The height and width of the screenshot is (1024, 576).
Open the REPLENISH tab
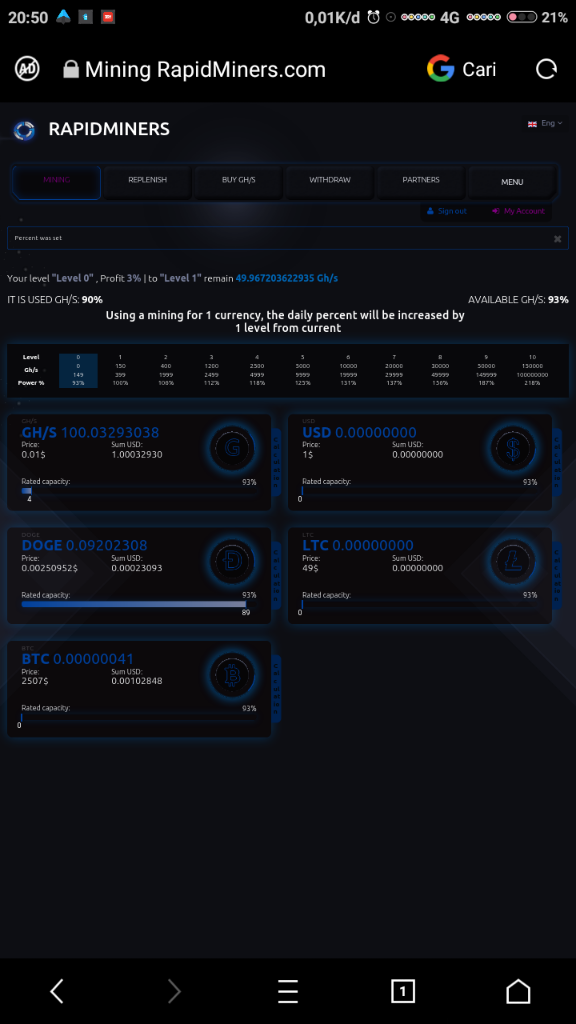point(148,182)
